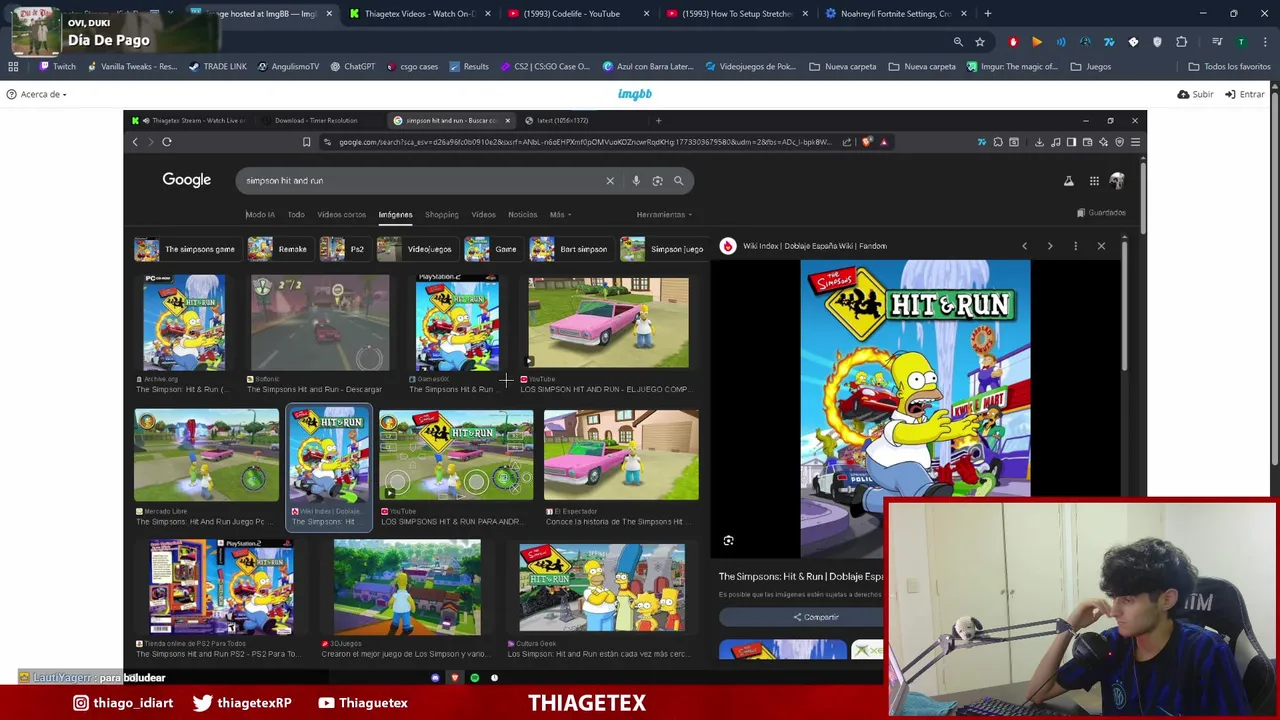Click the imgbb logo
The height and width of the screenshot is (720, 1280).
[635, 94]
